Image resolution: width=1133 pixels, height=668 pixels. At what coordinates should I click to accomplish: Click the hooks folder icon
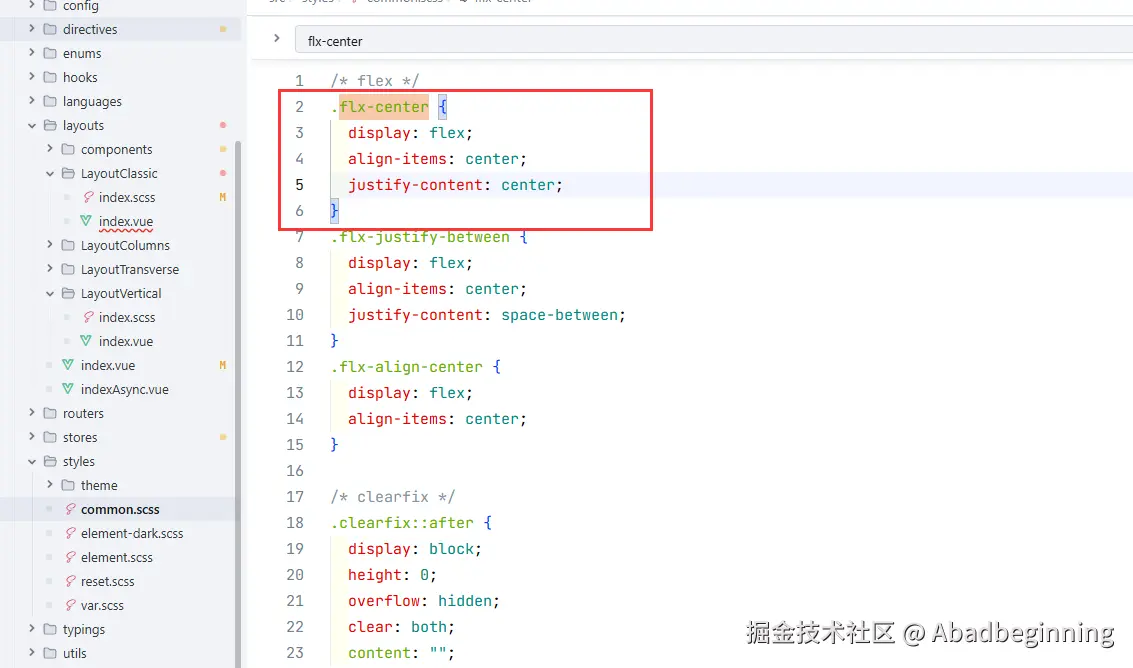50,77
